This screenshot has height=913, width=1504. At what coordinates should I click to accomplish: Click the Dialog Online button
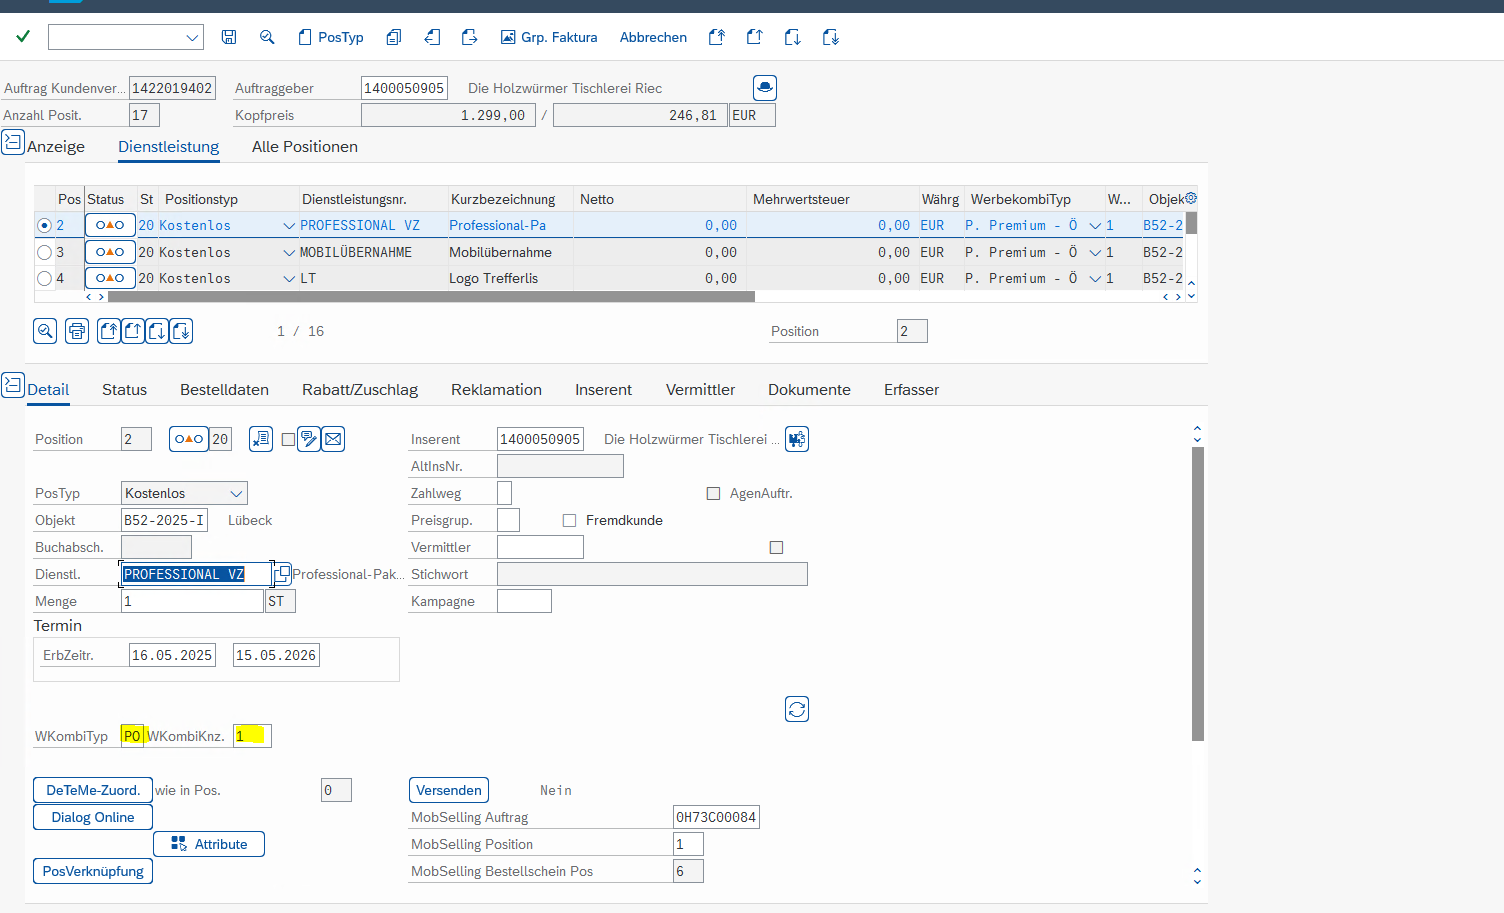coord(93,817)
